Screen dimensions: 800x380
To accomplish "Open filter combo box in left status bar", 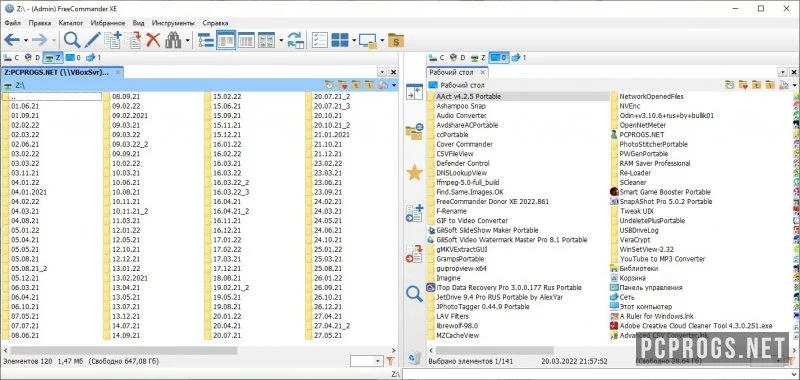I will coord(366,361).
